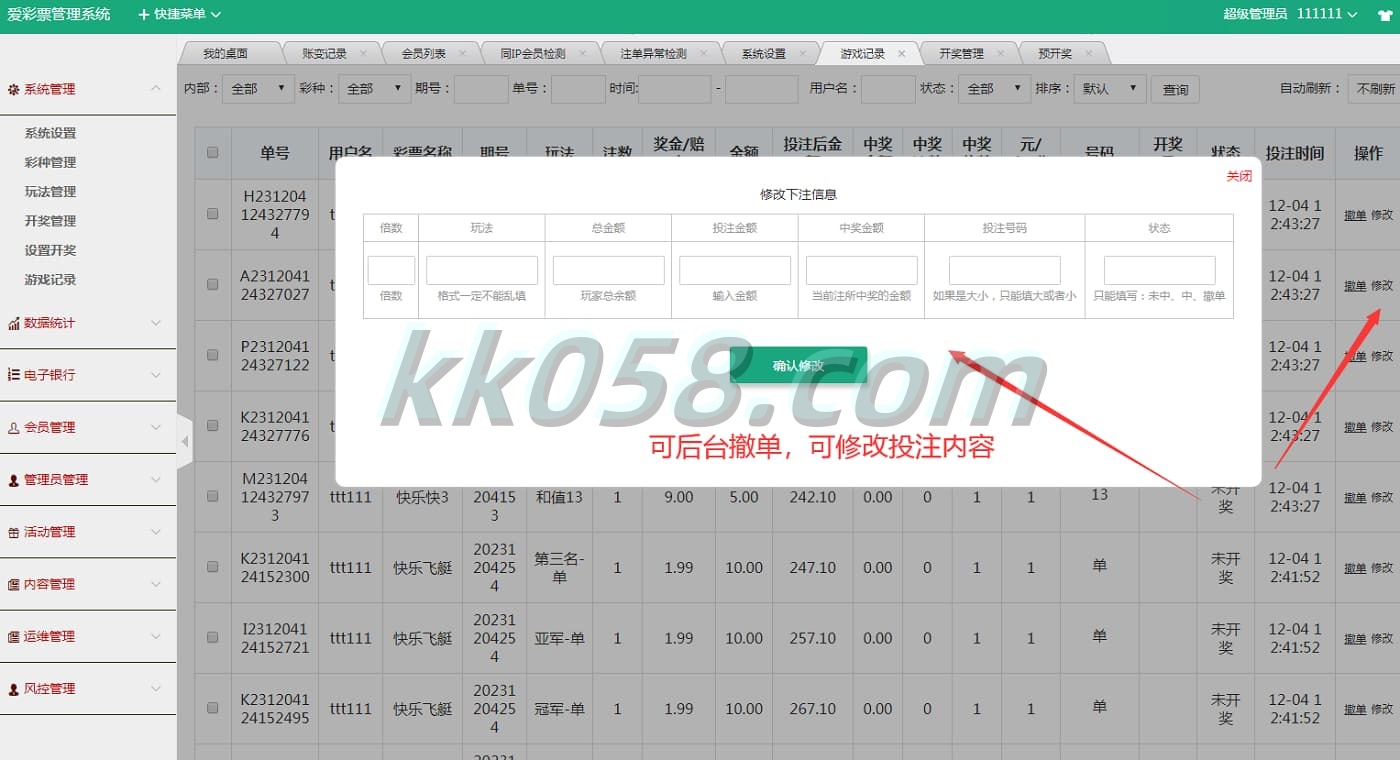Click 修改 for order K231204124152300
1400x760 pixels.
click(x=1382, y=568)
